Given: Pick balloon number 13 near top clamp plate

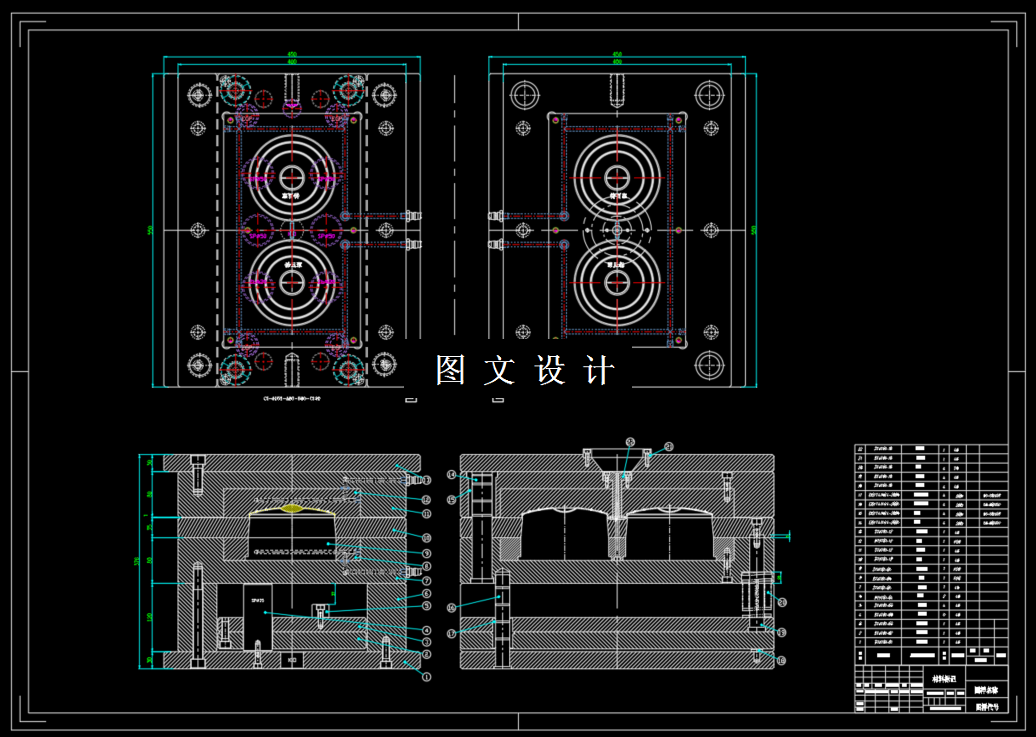Looking at the screenshot, I should pyautogui.click(x=427, y=481).
